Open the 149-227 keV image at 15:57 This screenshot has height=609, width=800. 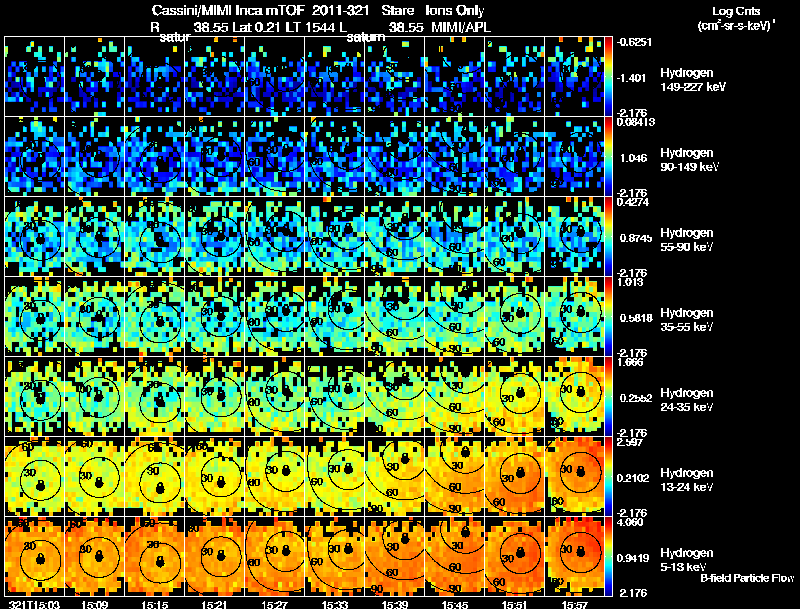coord(574,77)
